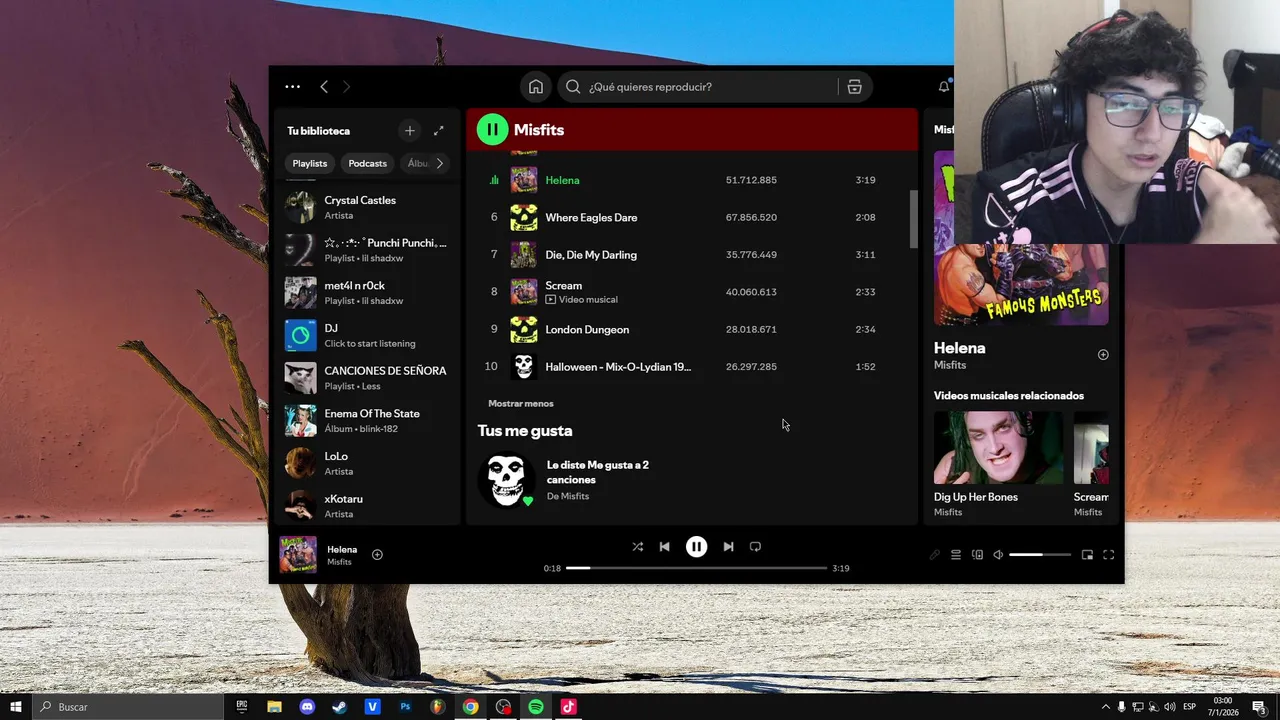
Task: Open Helena title in now-playing bar
Action: [x=342, y=549]
